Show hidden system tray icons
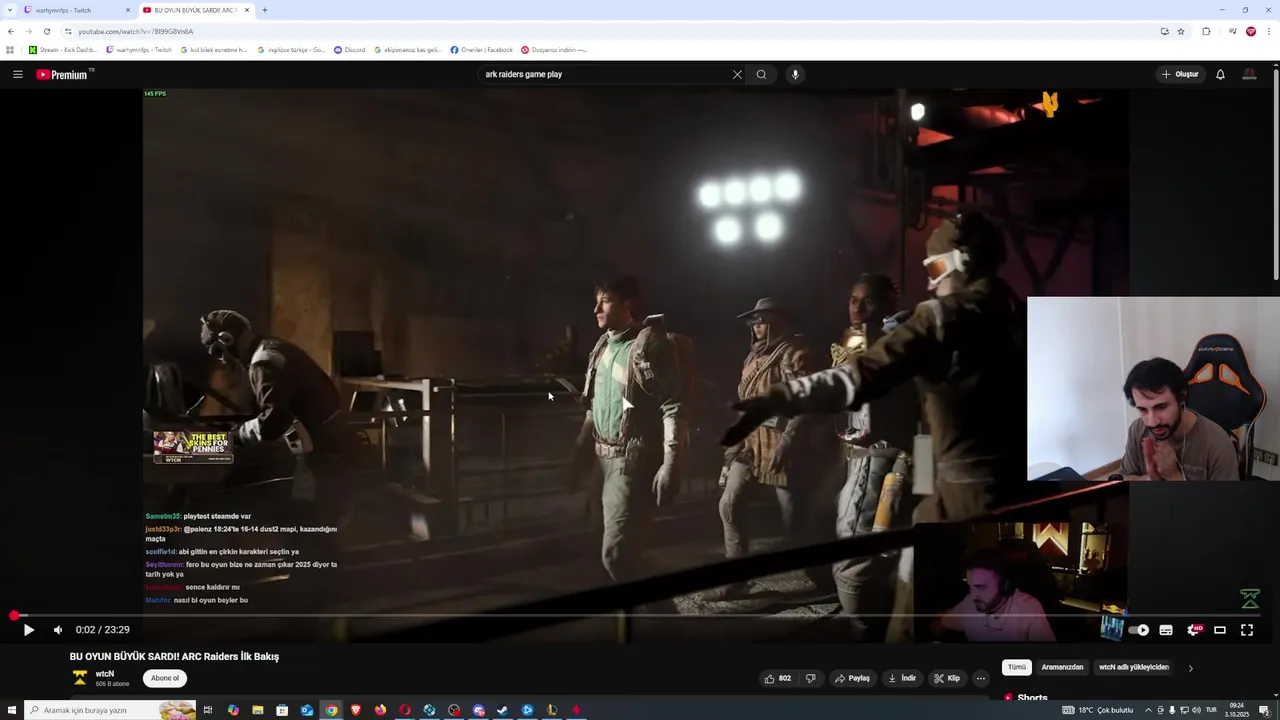 (x=1147, y=710)
